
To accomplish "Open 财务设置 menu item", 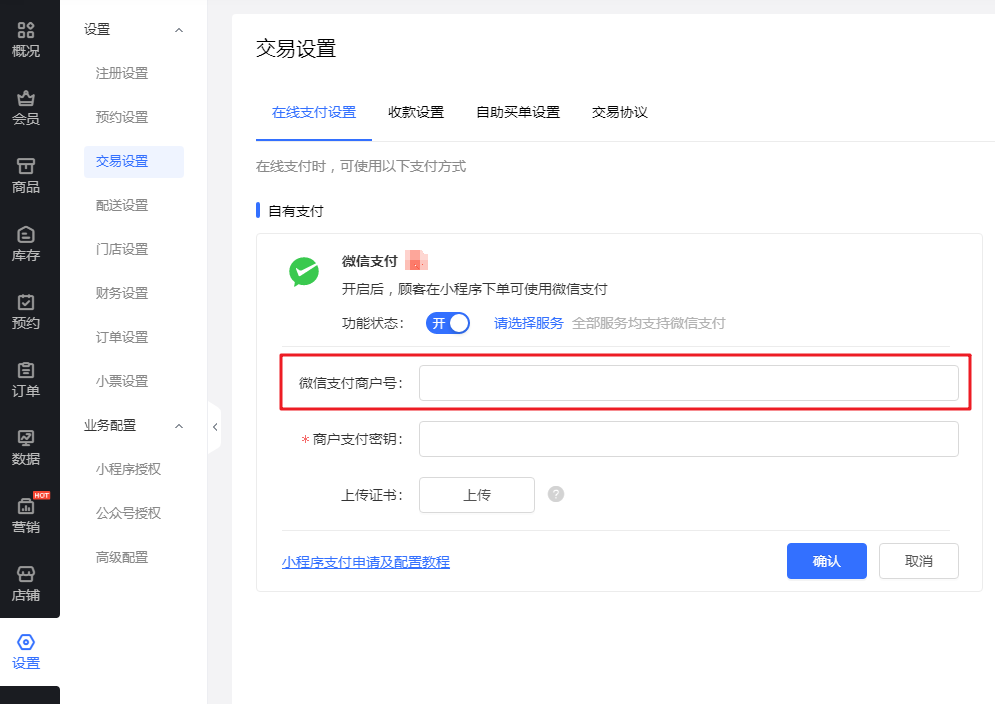I will point(122,293).
